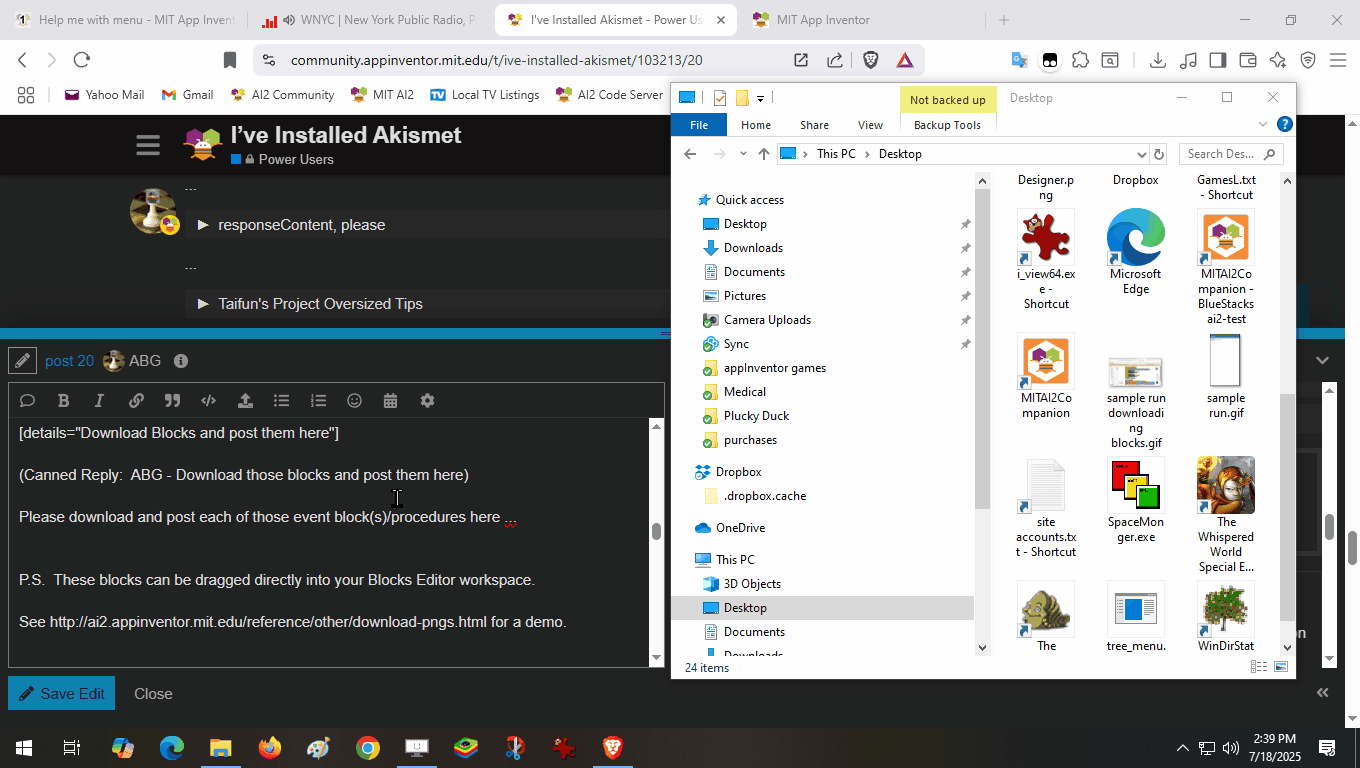Click the Explorer back arrow
This screenshot has height=768, width=1360.
pos(690,154)
